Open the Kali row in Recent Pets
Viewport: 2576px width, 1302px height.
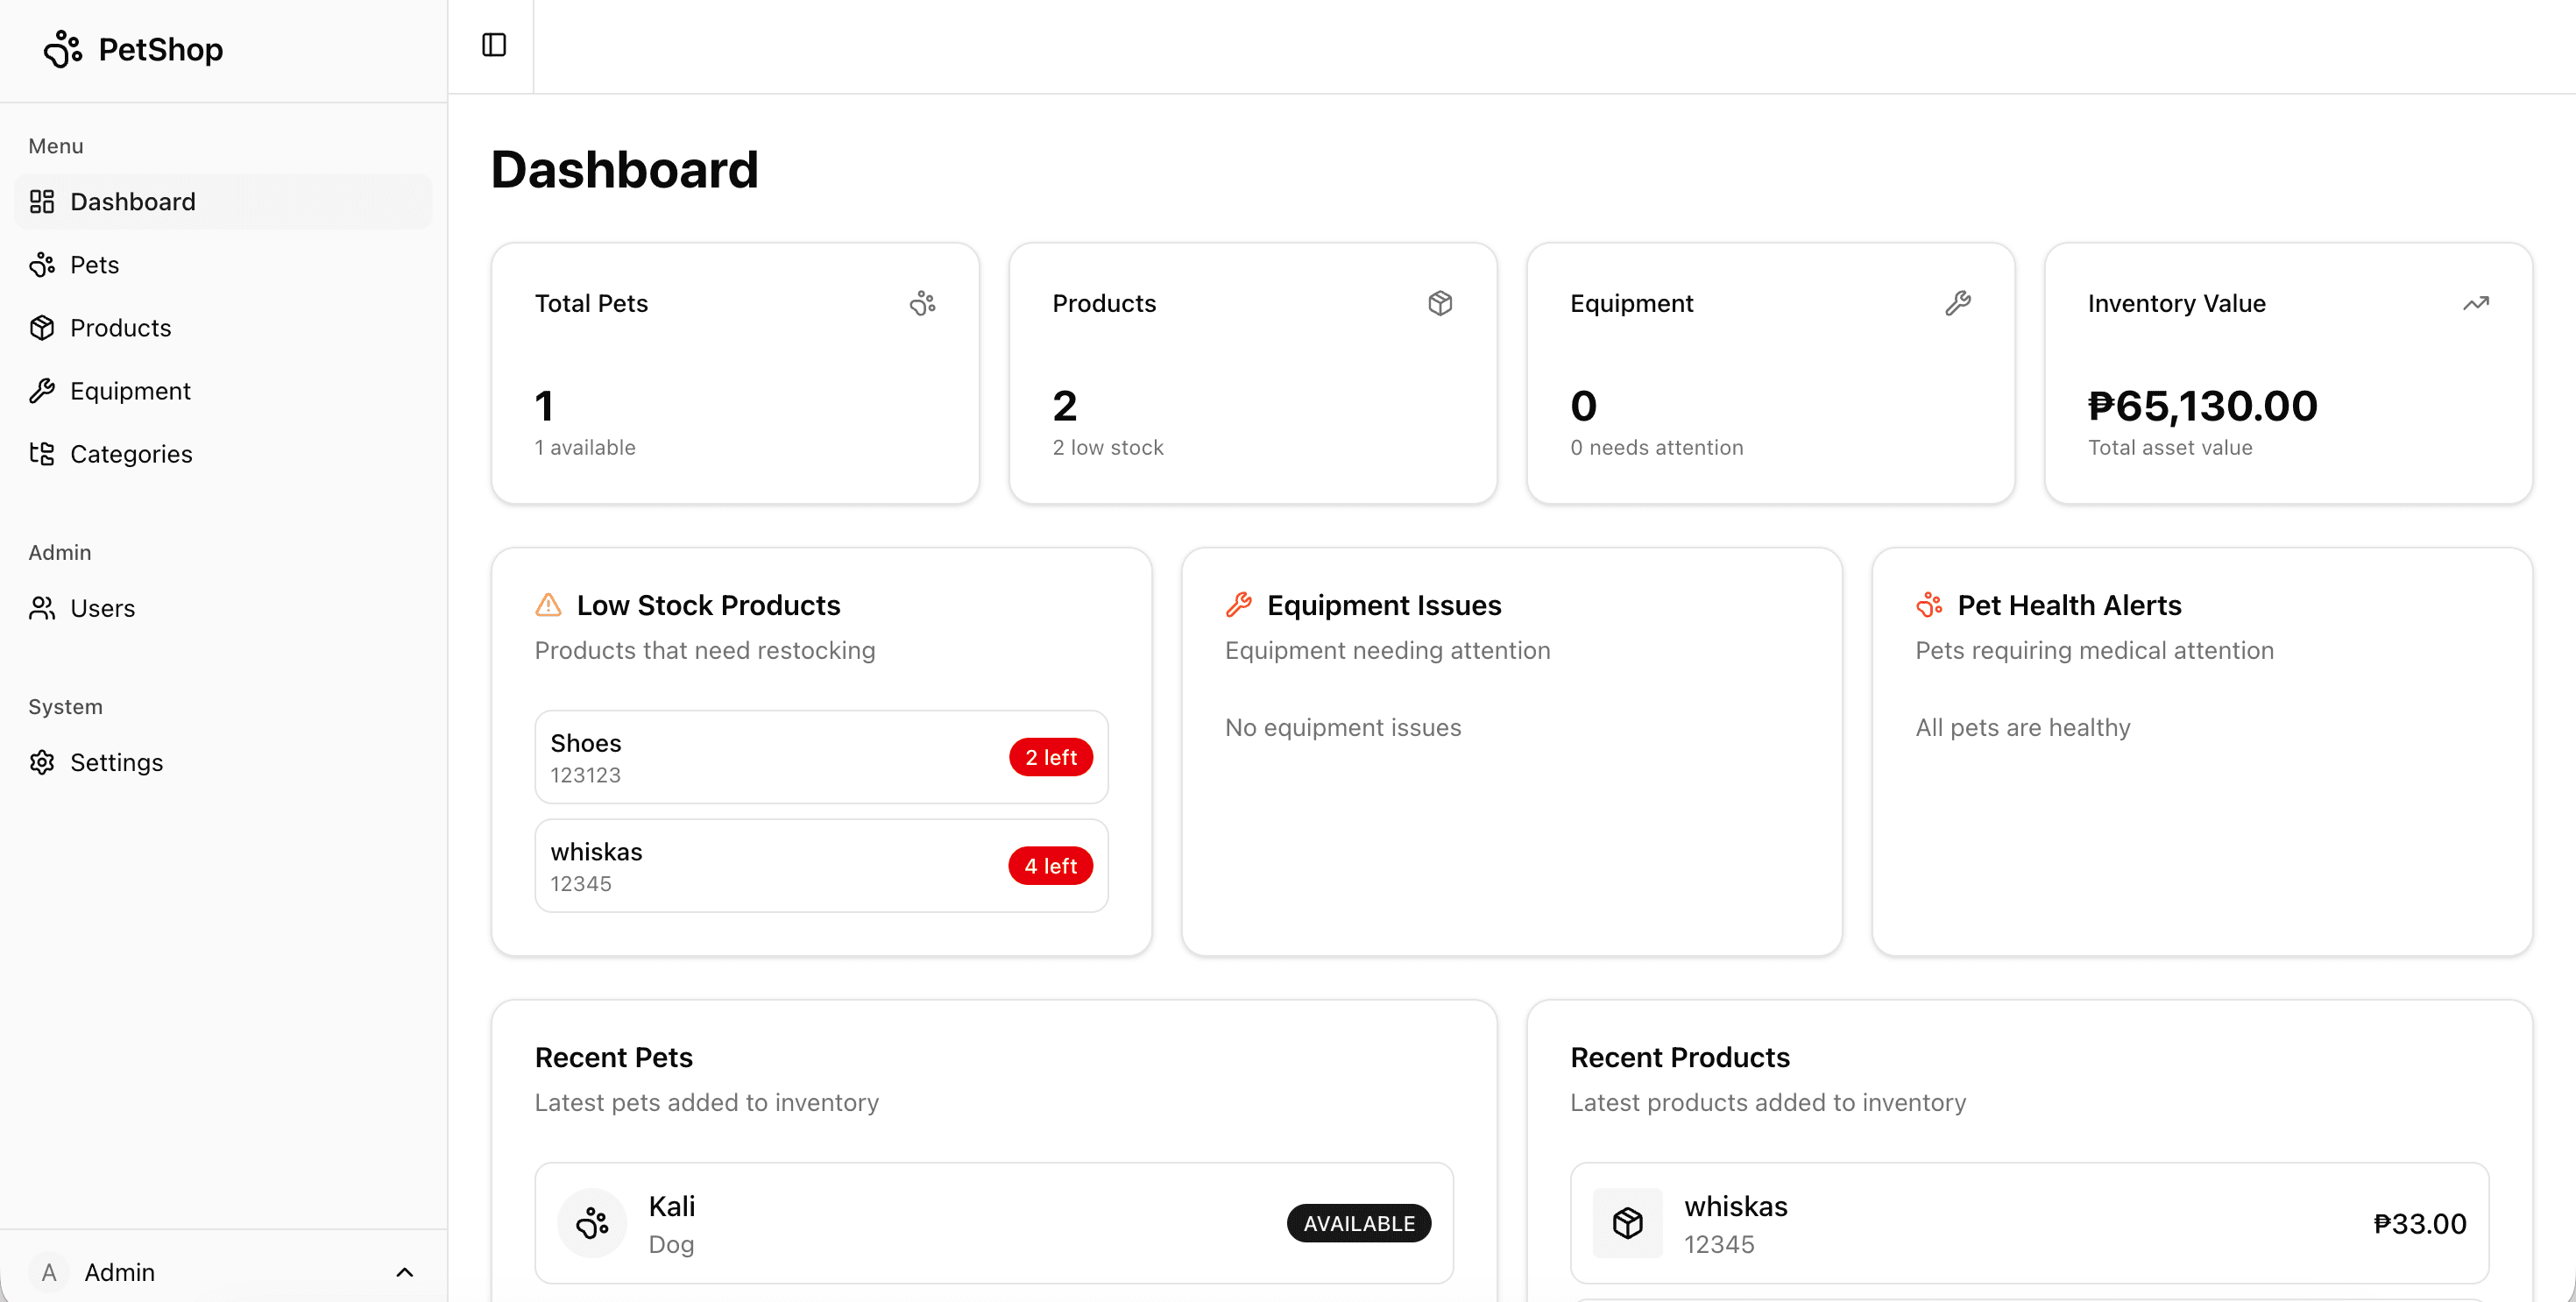pos(994,1223)
